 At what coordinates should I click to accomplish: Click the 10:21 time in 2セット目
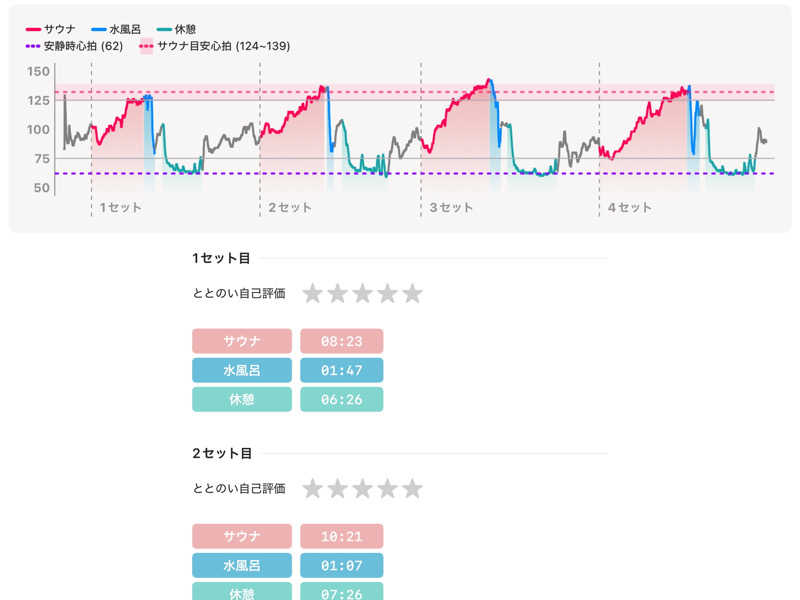point(341,536)
